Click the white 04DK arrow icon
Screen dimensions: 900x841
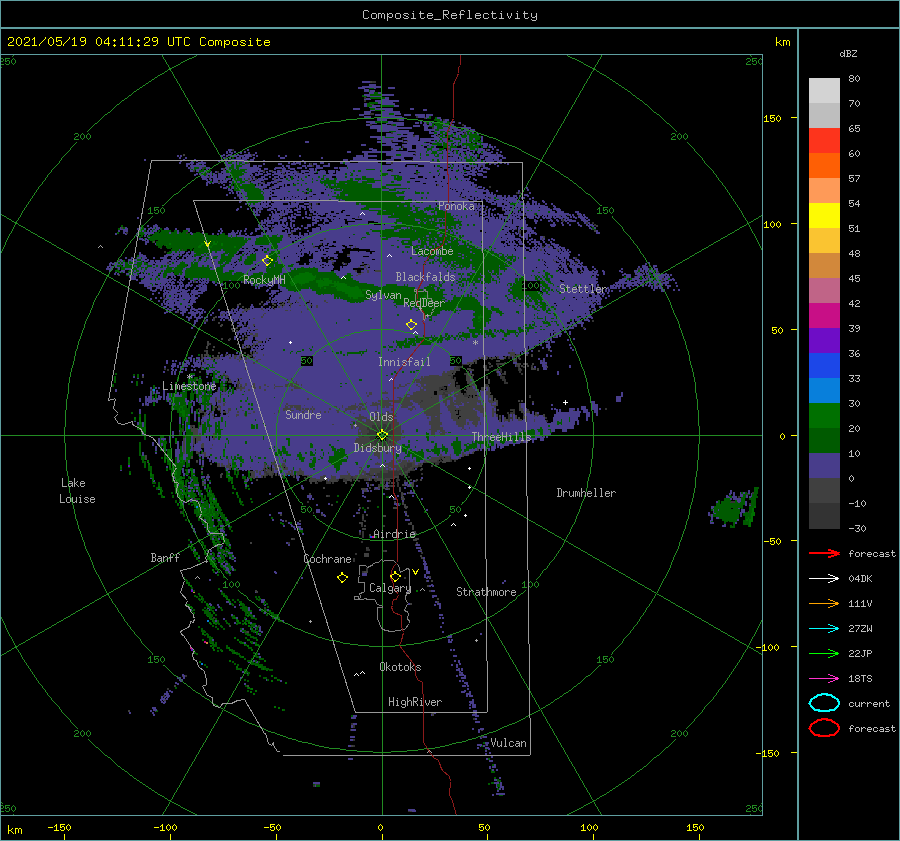tap(824, 578)
